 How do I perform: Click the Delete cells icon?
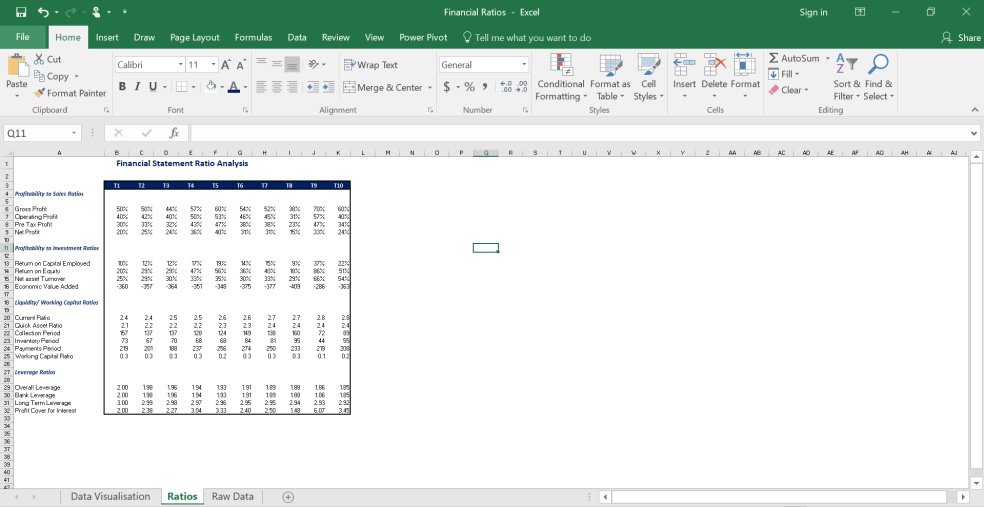[714, 65]
